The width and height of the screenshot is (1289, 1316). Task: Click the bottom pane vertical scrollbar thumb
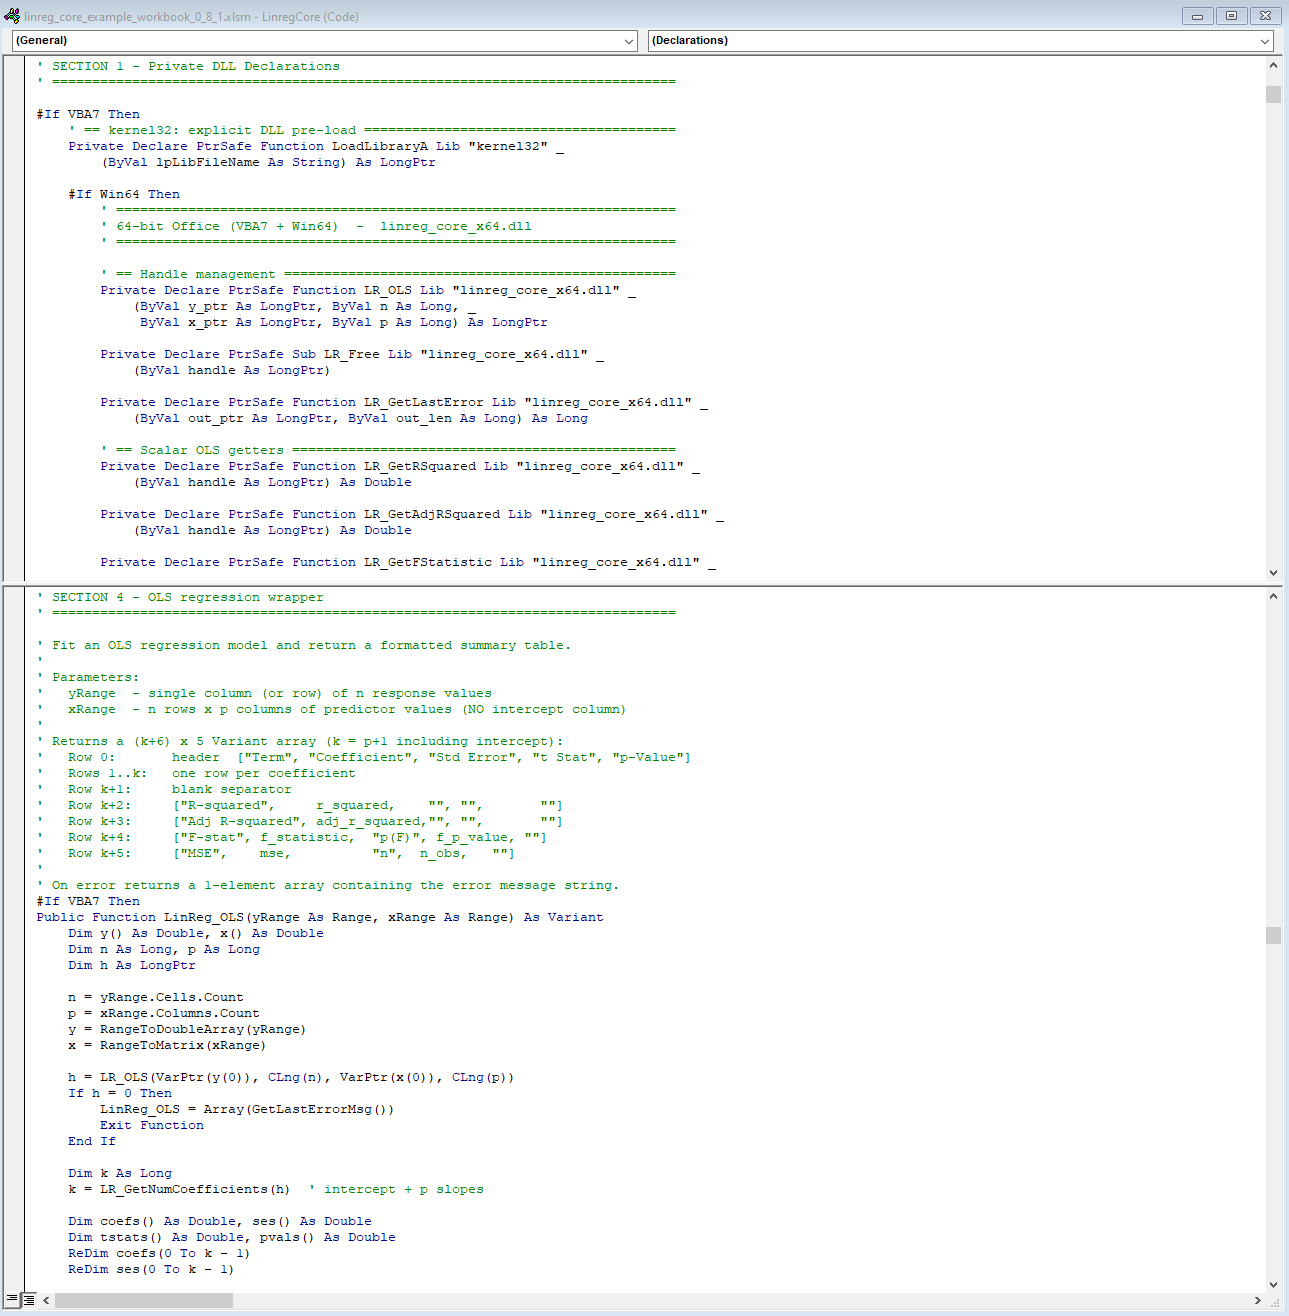[x=1273, y=935]
